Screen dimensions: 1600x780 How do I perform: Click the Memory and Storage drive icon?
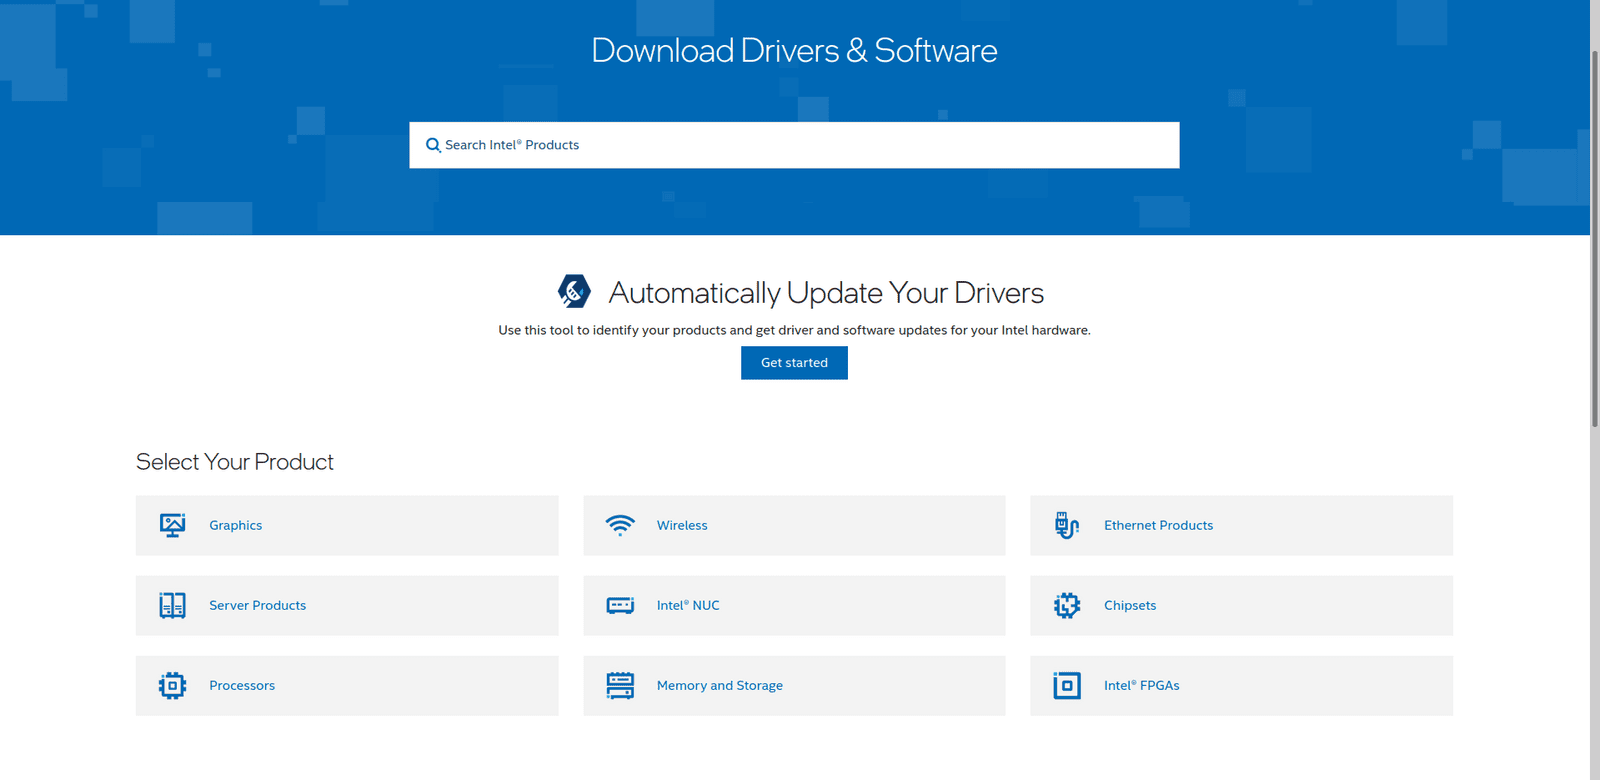[620, 685]
